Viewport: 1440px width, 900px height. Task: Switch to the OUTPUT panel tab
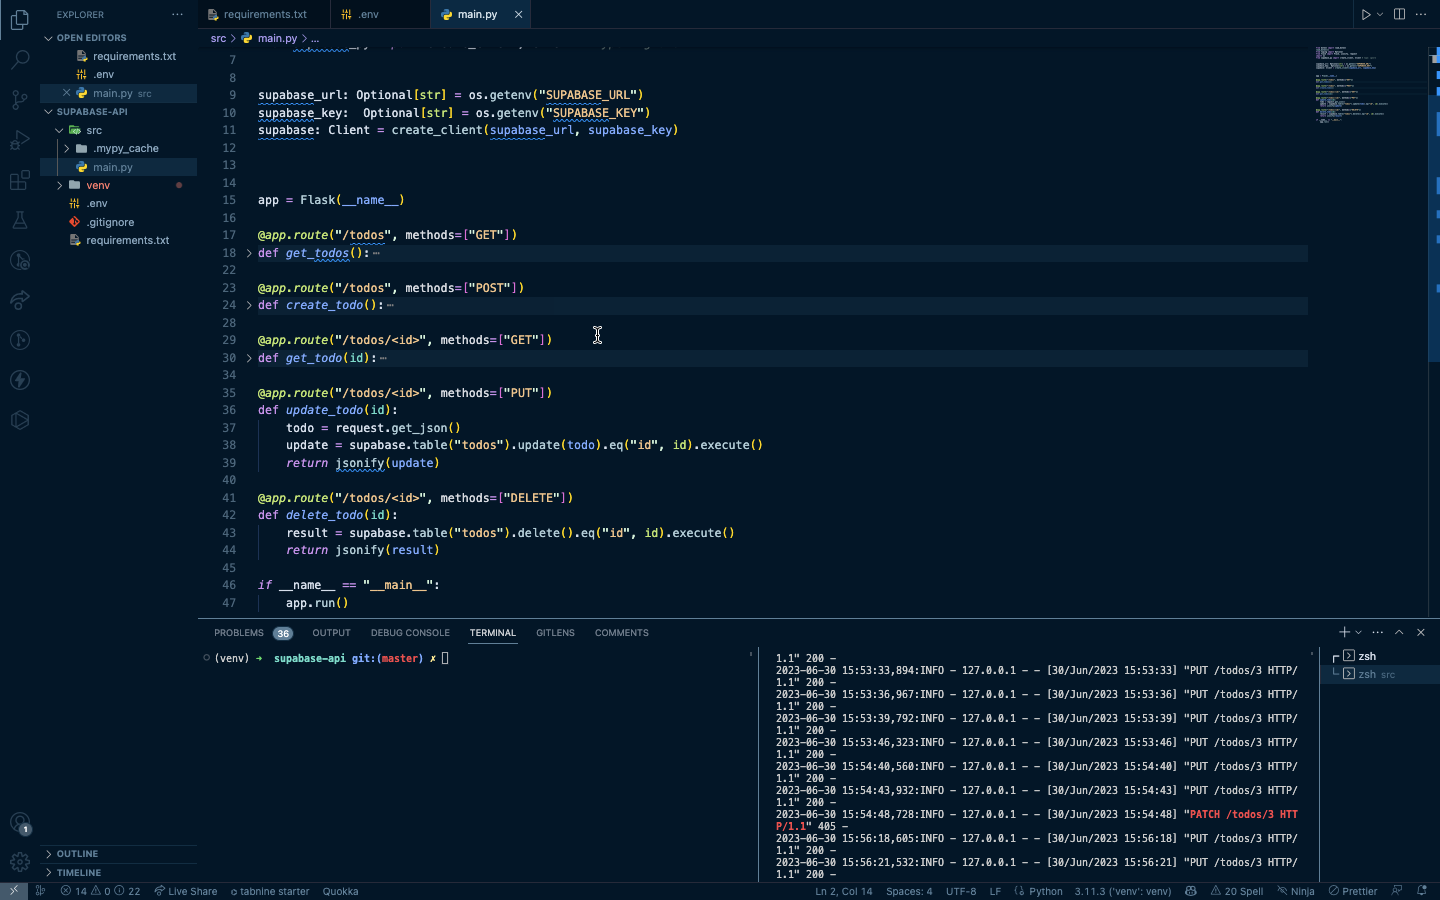click(331, 632)
